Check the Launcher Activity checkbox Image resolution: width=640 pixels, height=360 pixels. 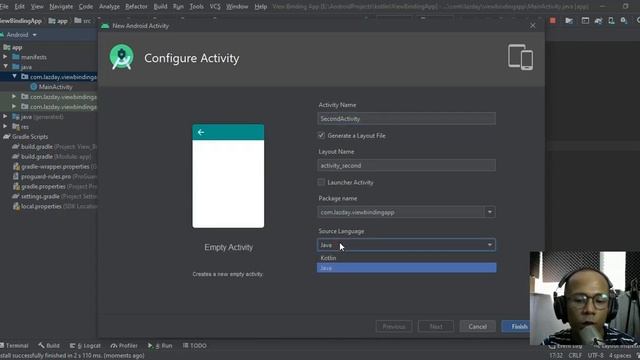[x=321, y=182]
